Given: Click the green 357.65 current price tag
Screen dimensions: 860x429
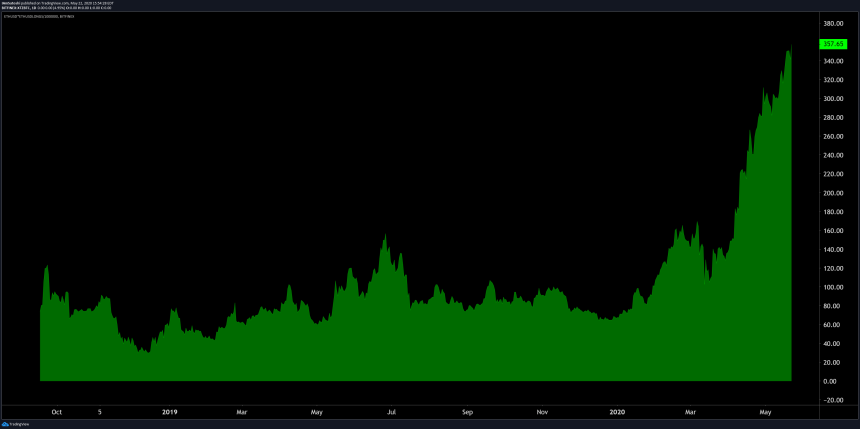Looking at the screenshot, I should pos(834,44).
